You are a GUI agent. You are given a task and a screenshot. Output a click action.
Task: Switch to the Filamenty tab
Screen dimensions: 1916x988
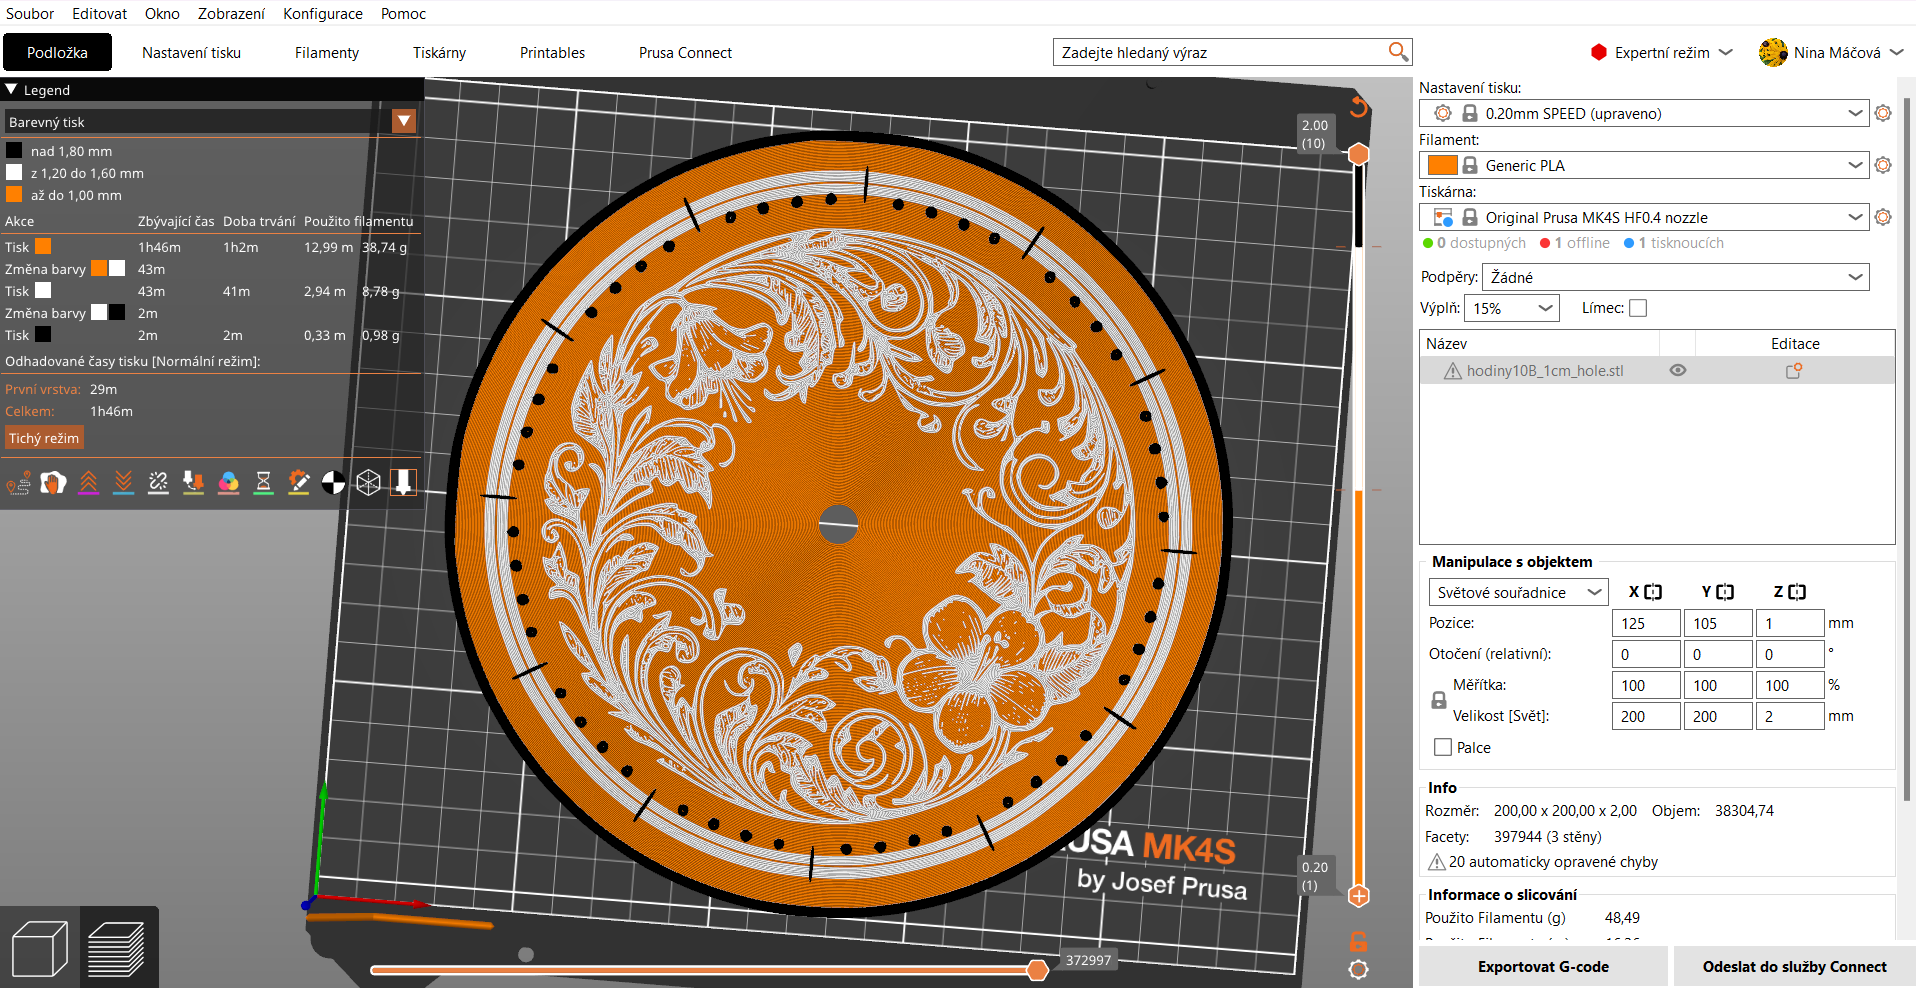327,52
